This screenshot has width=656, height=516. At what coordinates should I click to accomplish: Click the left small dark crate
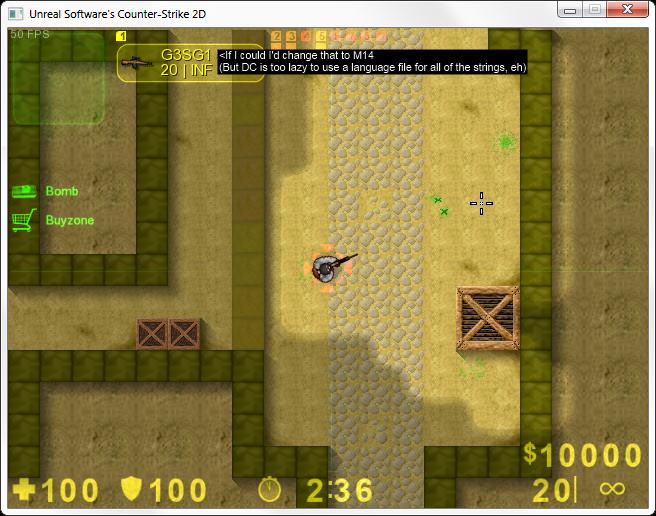coord(152,334)
